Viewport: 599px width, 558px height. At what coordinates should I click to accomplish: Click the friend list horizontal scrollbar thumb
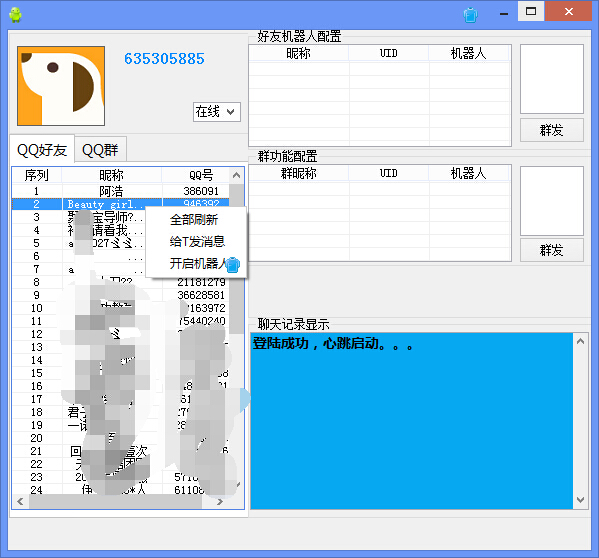115,501
